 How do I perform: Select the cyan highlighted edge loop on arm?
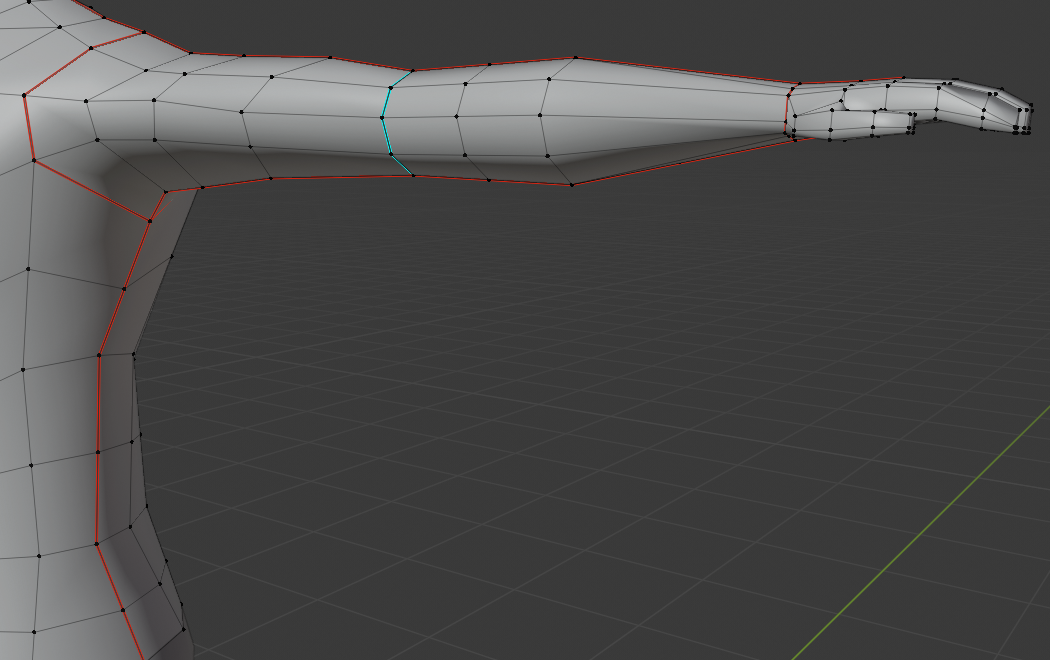coord(383,119)
